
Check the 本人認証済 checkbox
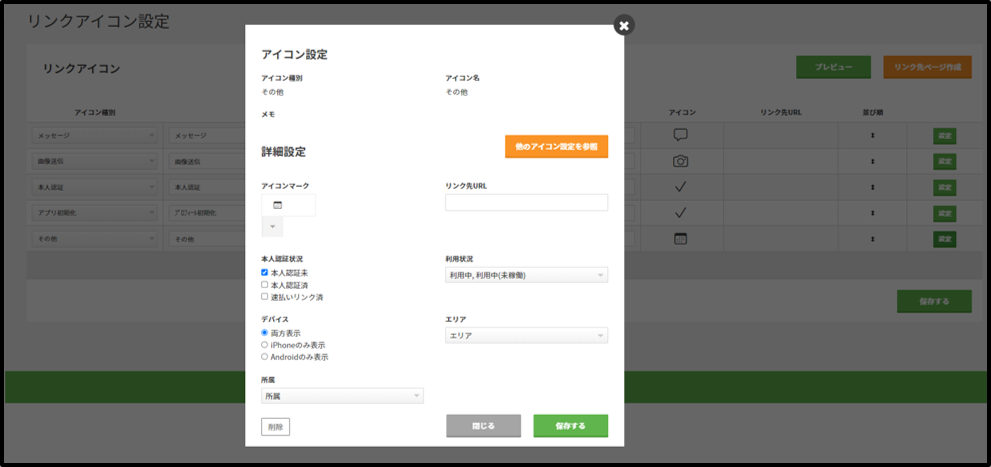[265, 285]
